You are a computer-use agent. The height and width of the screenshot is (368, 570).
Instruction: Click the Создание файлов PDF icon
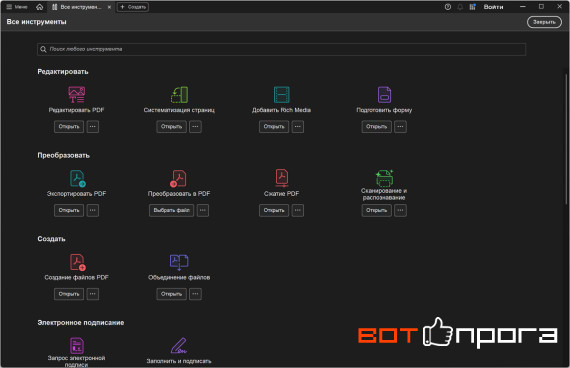point(77,262)
